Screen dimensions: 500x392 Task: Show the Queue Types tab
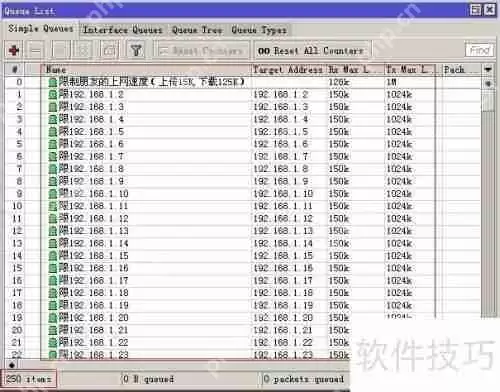(259, 30)
